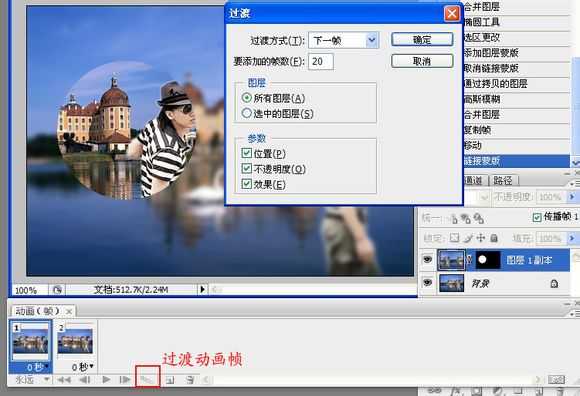Uncheck the 位置 parameter checkbox
Image resolution: width=580 pixels, height=396 pixels.
pos(246,153)
